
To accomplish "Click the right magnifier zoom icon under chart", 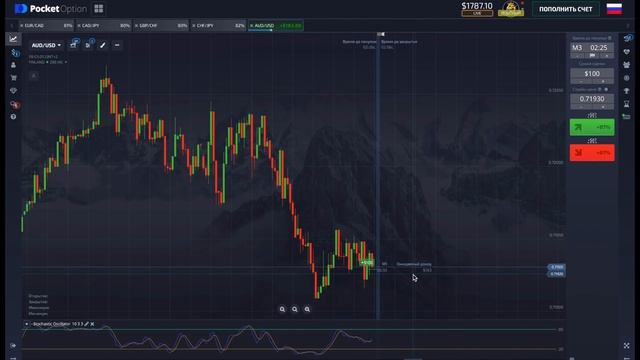I will (x=307, y=309).
